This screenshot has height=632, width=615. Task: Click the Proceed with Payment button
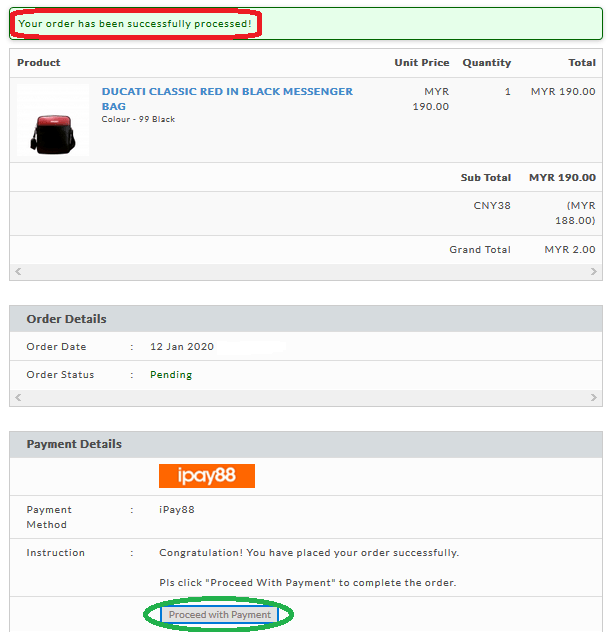pos(220,615)
